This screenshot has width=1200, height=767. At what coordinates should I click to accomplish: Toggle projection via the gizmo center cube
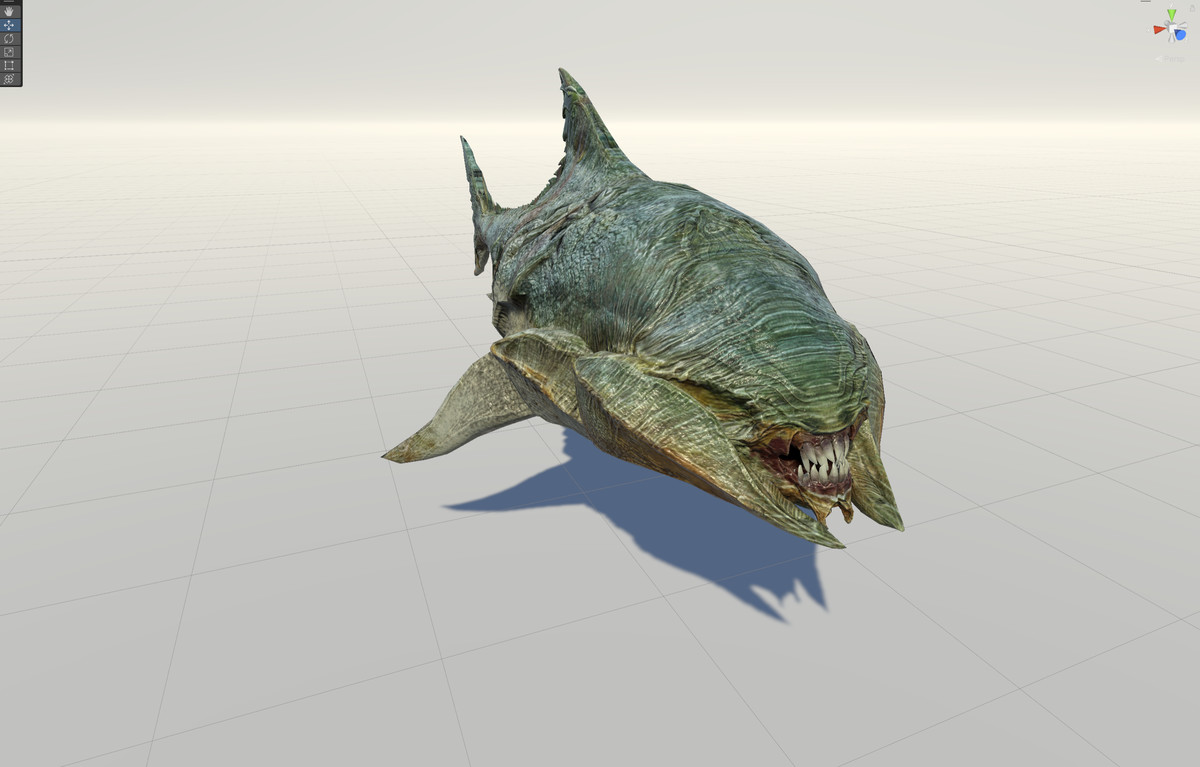click(1172, 29)
